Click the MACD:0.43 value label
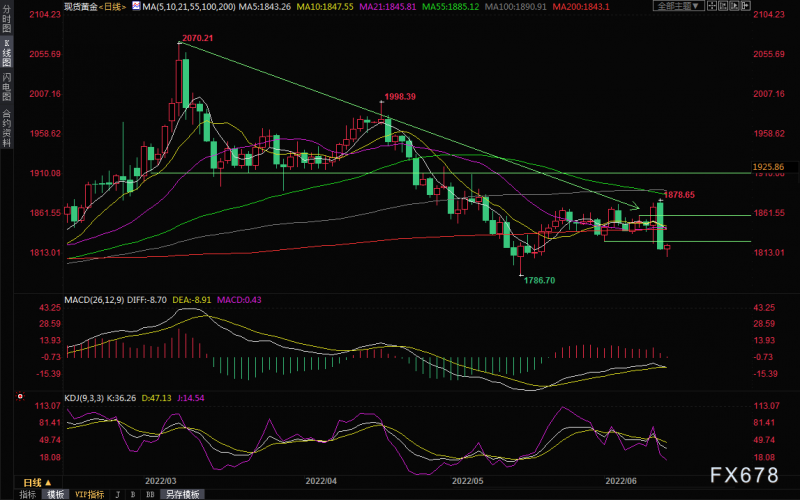Viewport: 800px width, 500px height. tap(239, 300)
